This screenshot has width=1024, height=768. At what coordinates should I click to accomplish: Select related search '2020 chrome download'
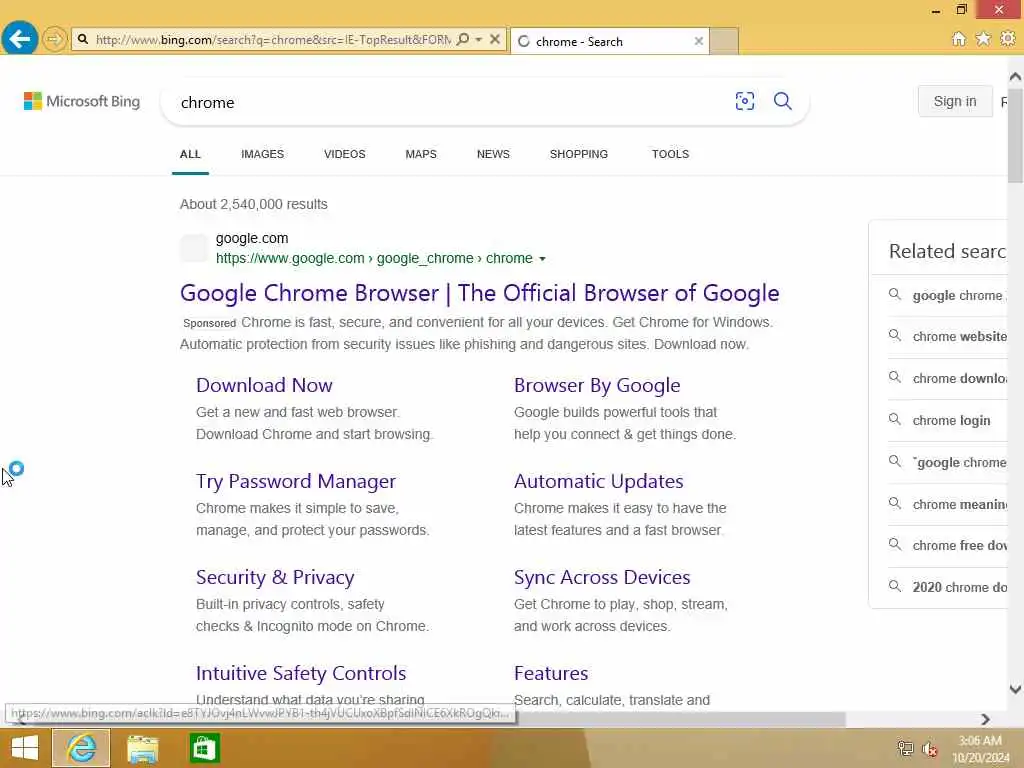(x=950, y=587)
